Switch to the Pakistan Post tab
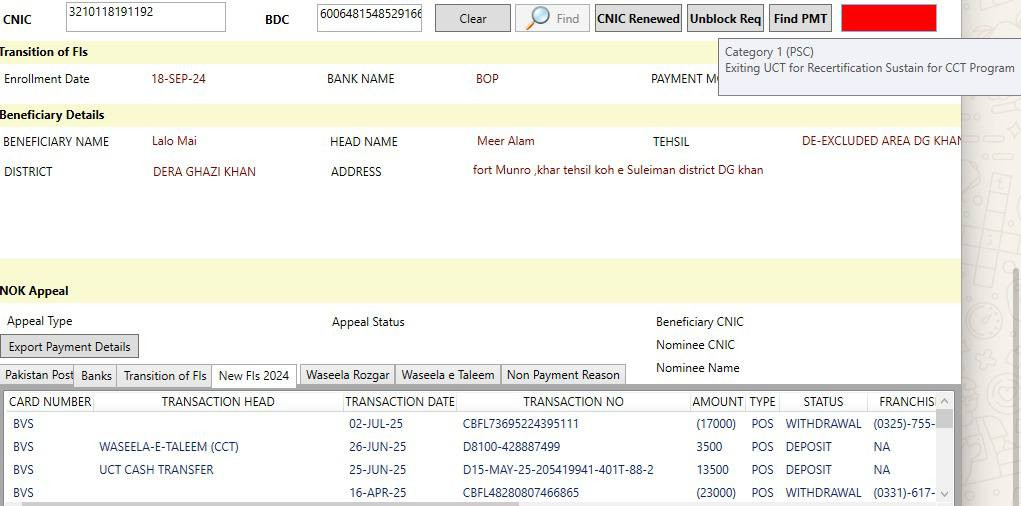Viewport: 1021px width, 506px height. (x=38, y=375)
